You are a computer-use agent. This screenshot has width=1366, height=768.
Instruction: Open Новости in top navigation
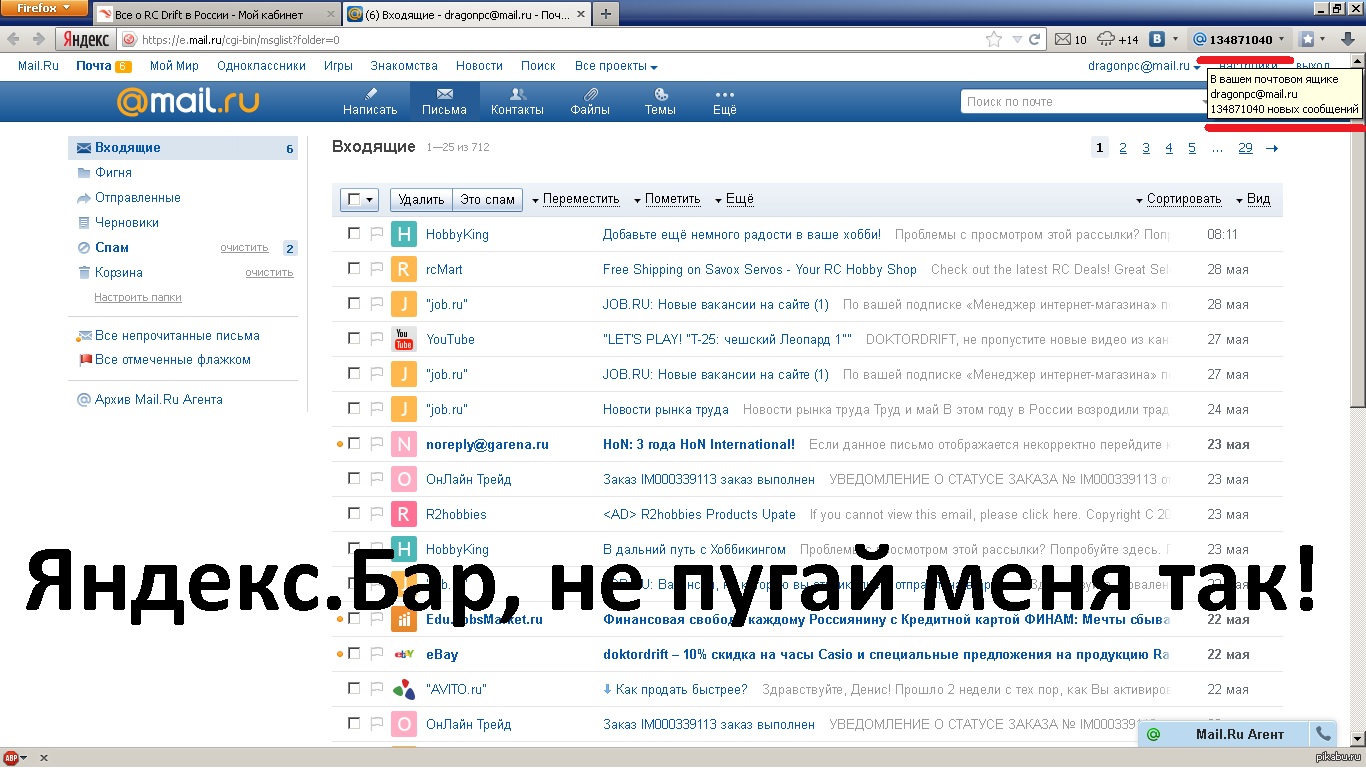tap(479, 66)
